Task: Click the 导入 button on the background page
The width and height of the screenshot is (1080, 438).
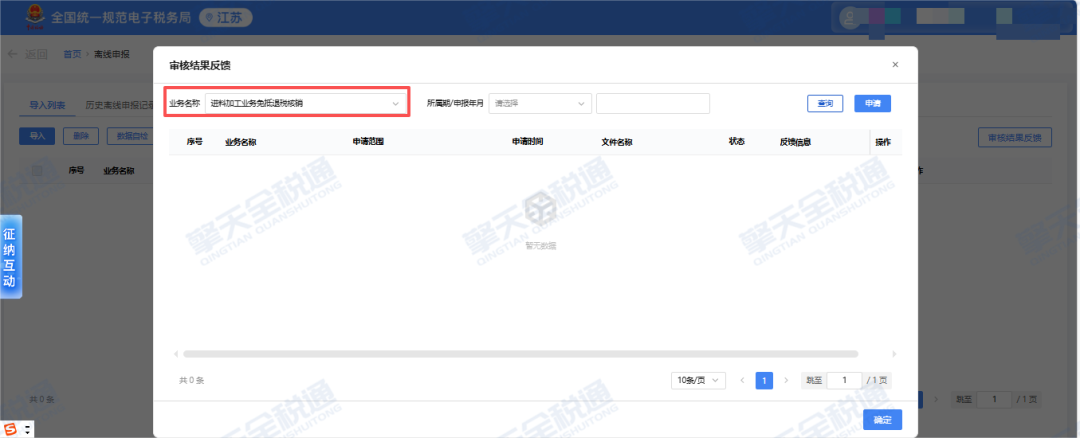Action: click(x=37, y=136)
